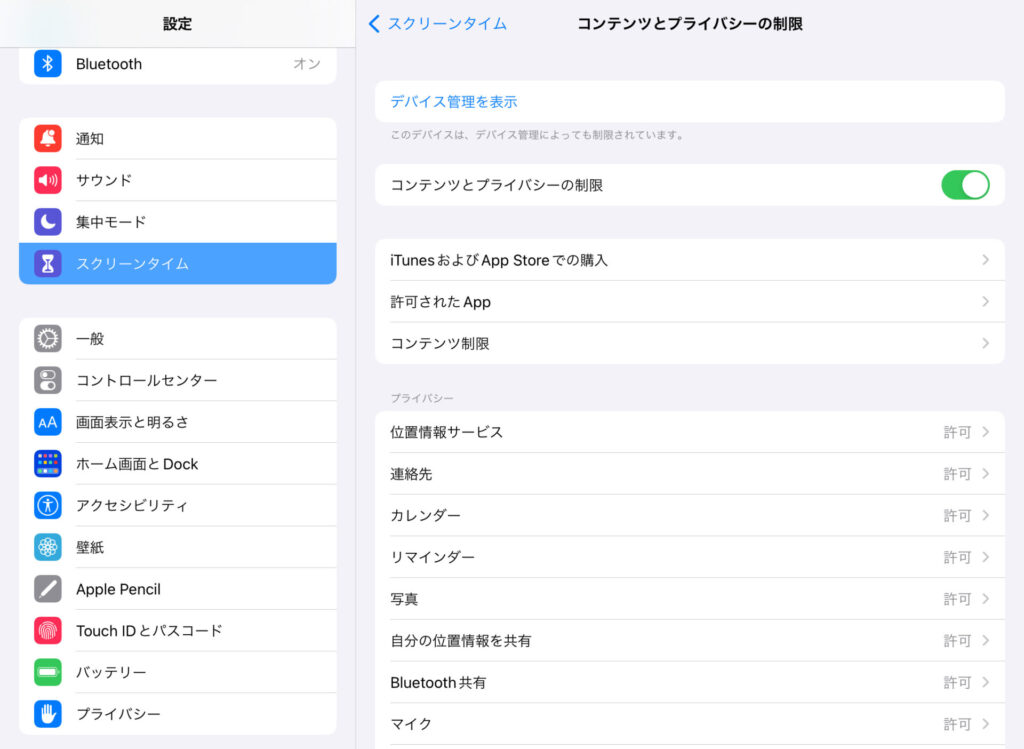
Task: Open コントロールセンター in sidebar
Action: click(x=147, y=381)
